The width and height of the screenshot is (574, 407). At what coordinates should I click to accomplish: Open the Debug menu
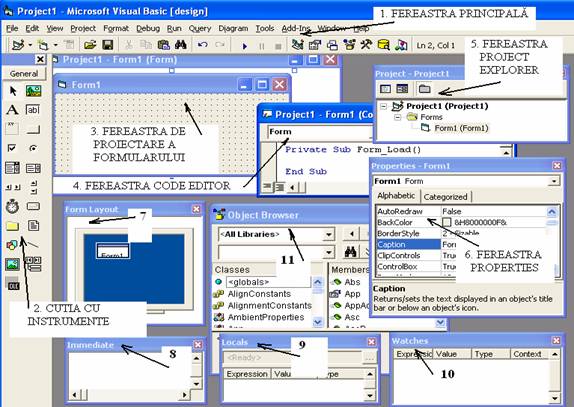[148, 28]
